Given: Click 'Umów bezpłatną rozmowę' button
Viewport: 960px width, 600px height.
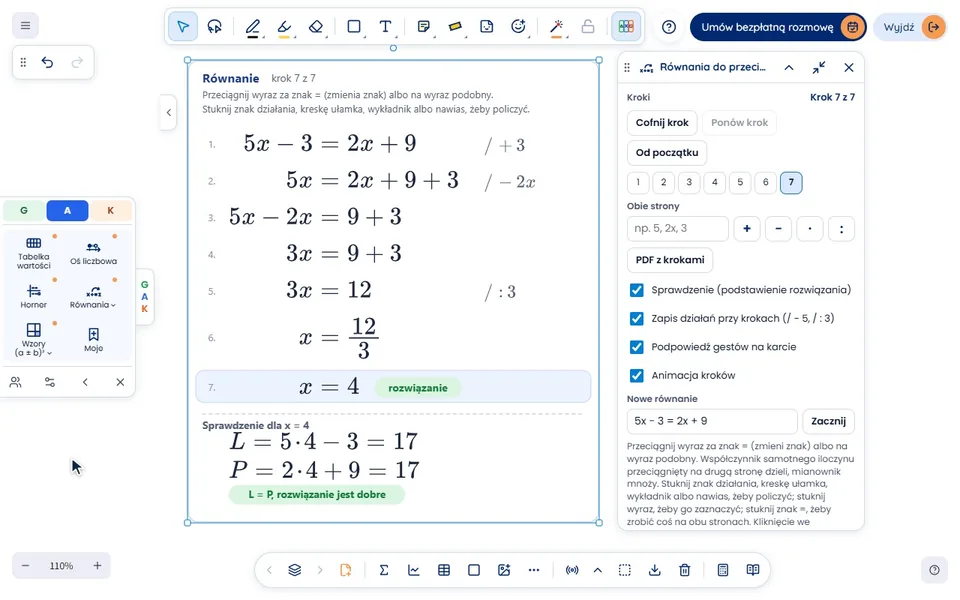Looking at the screenshot, I should point(778,27).
